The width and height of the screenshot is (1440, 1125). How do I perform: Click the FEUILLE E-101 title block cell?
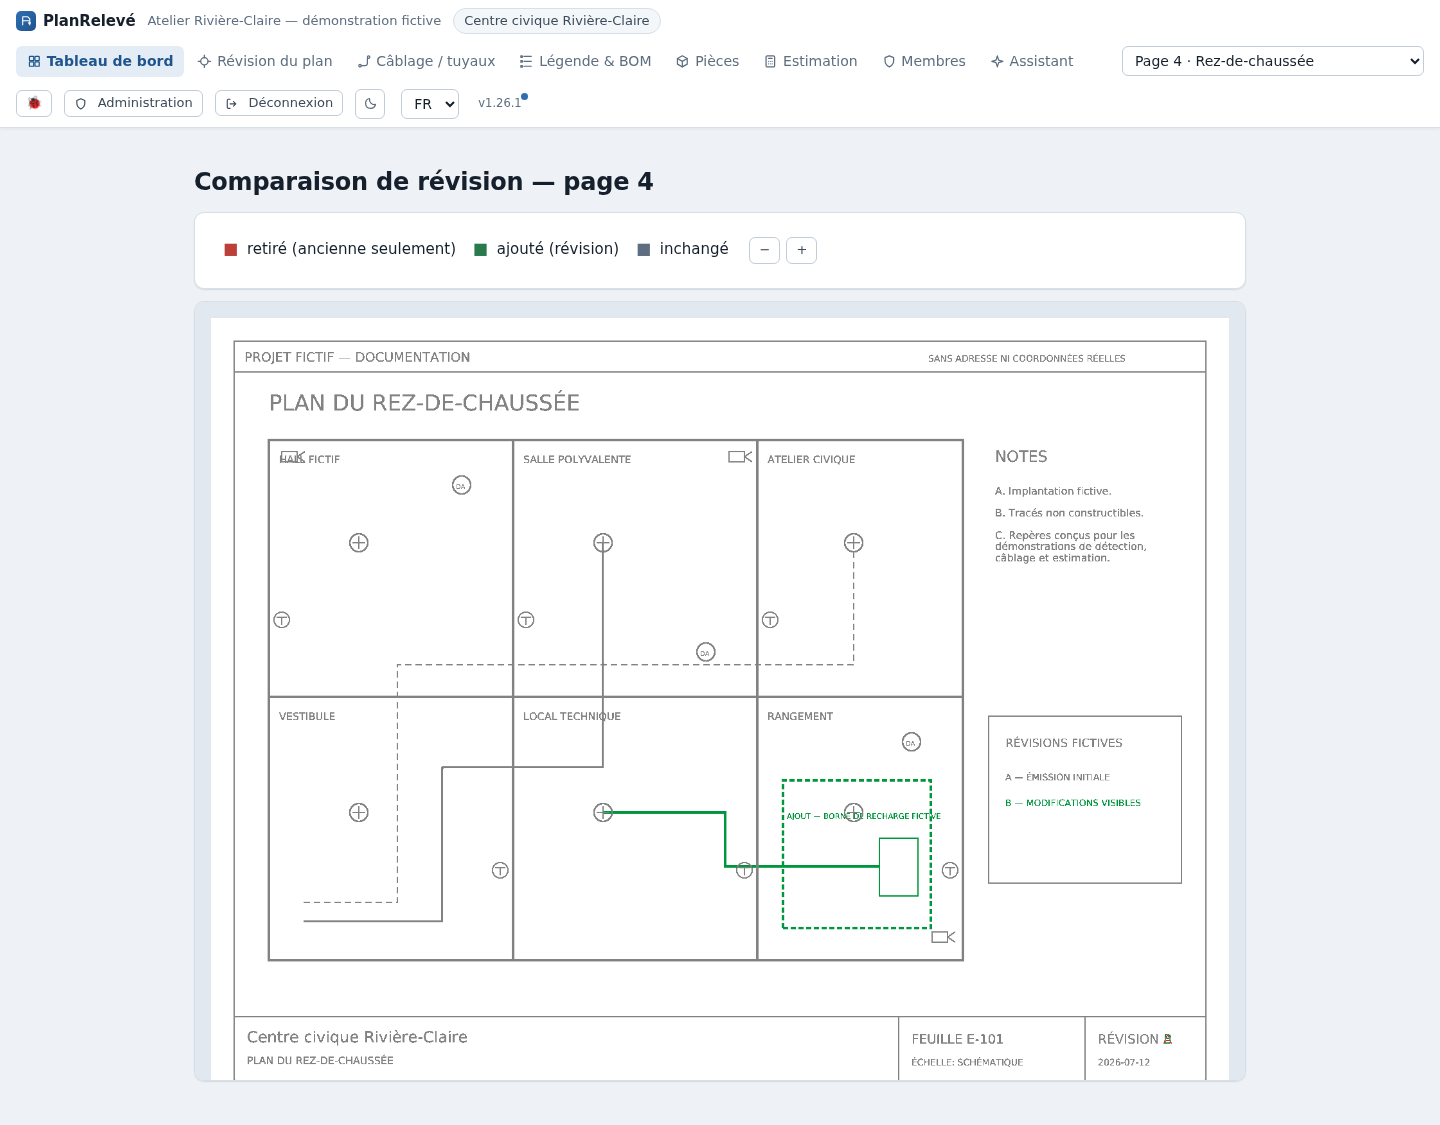click(992, 1048)
